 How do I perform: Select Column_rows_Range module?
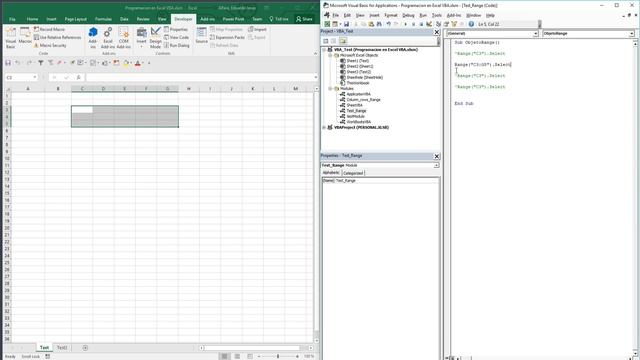coord(363,100)
